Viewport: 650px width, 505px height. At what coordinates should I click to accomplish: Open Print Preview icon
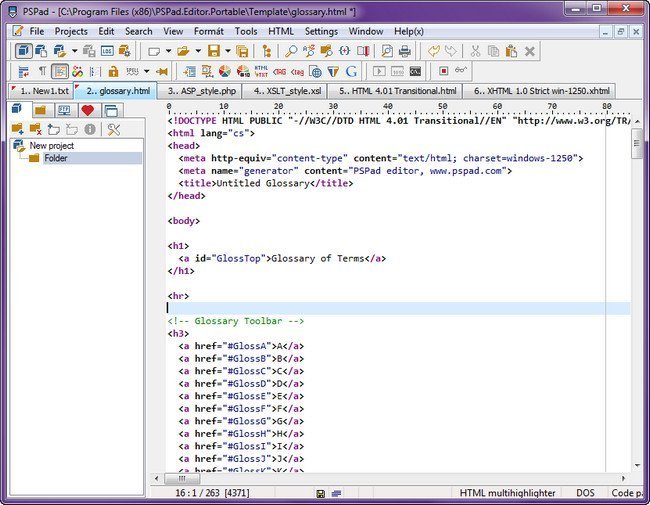(387, 51)
